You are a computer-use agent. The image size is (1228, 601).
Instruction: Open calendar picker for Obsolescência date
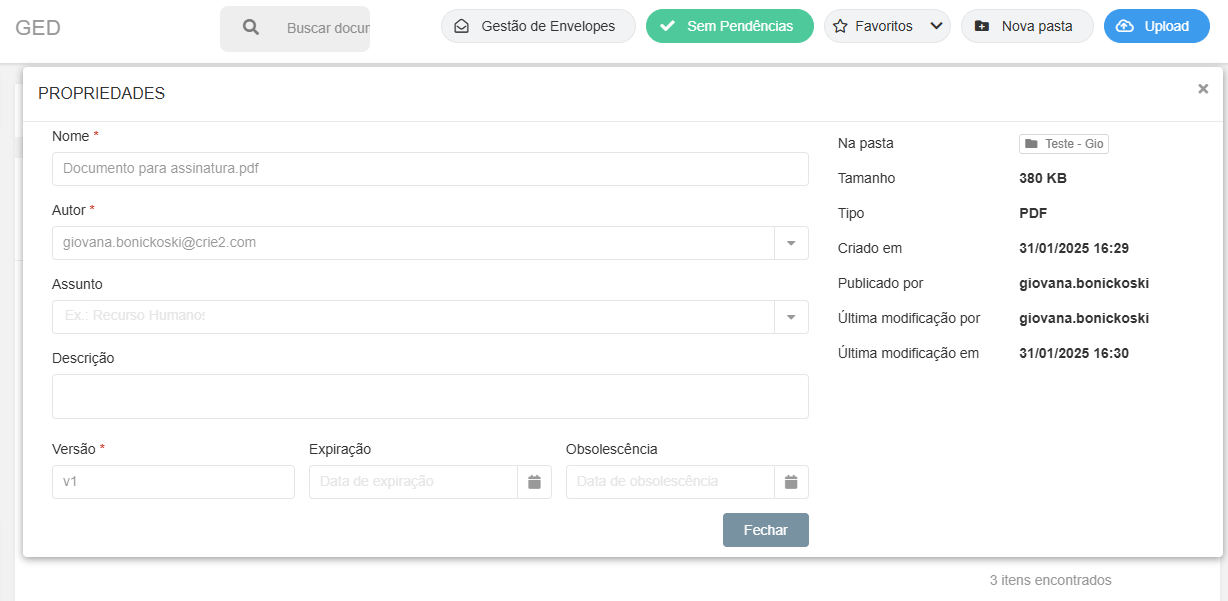point(791,482)
